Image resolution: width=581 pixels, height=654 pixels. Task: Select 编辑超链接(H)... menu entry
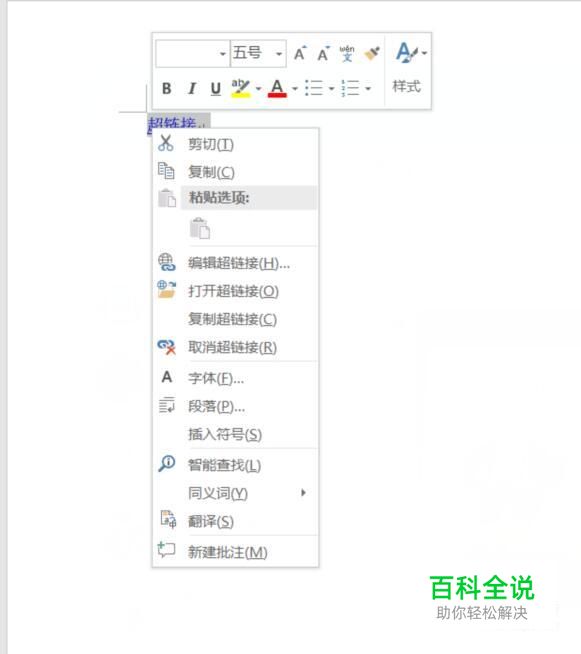coord(236,263)
